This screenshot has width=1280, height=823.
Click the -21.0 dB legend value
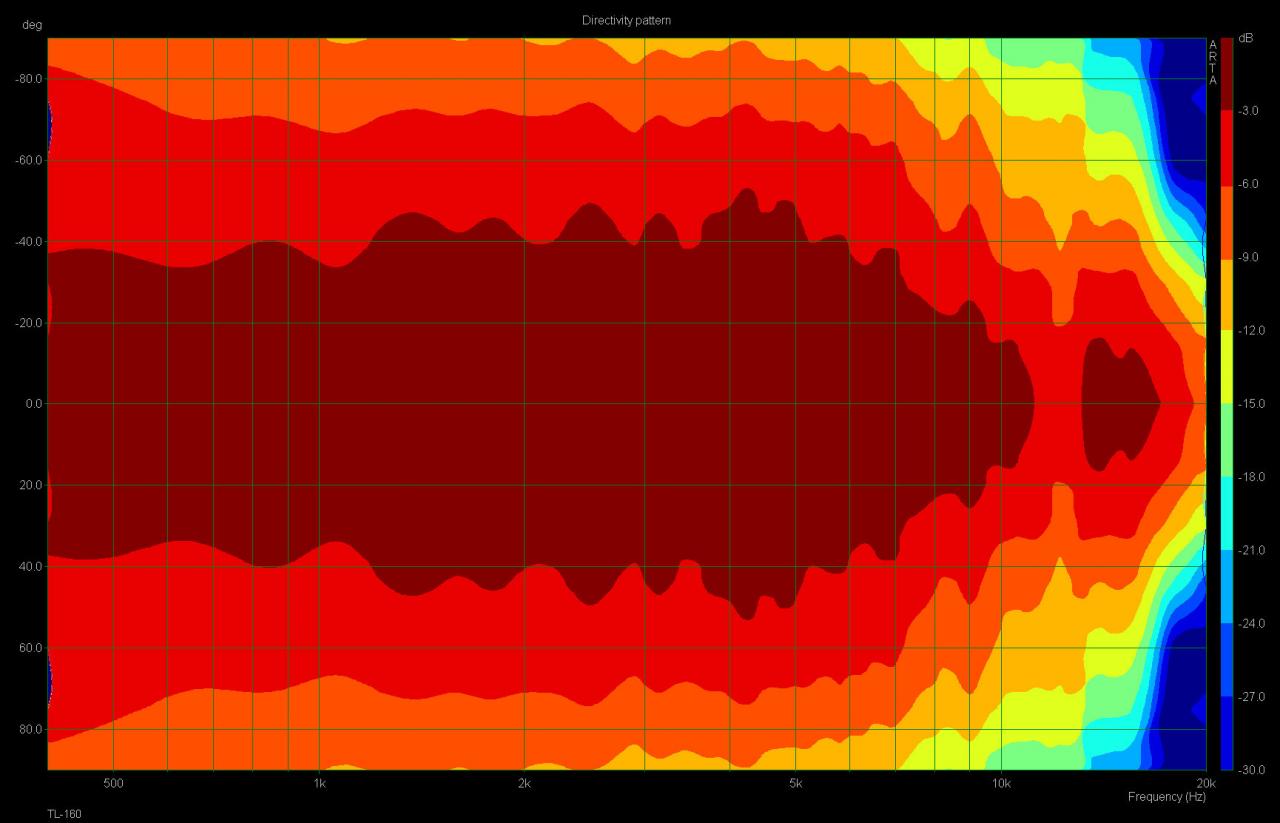coord(1254,550)
